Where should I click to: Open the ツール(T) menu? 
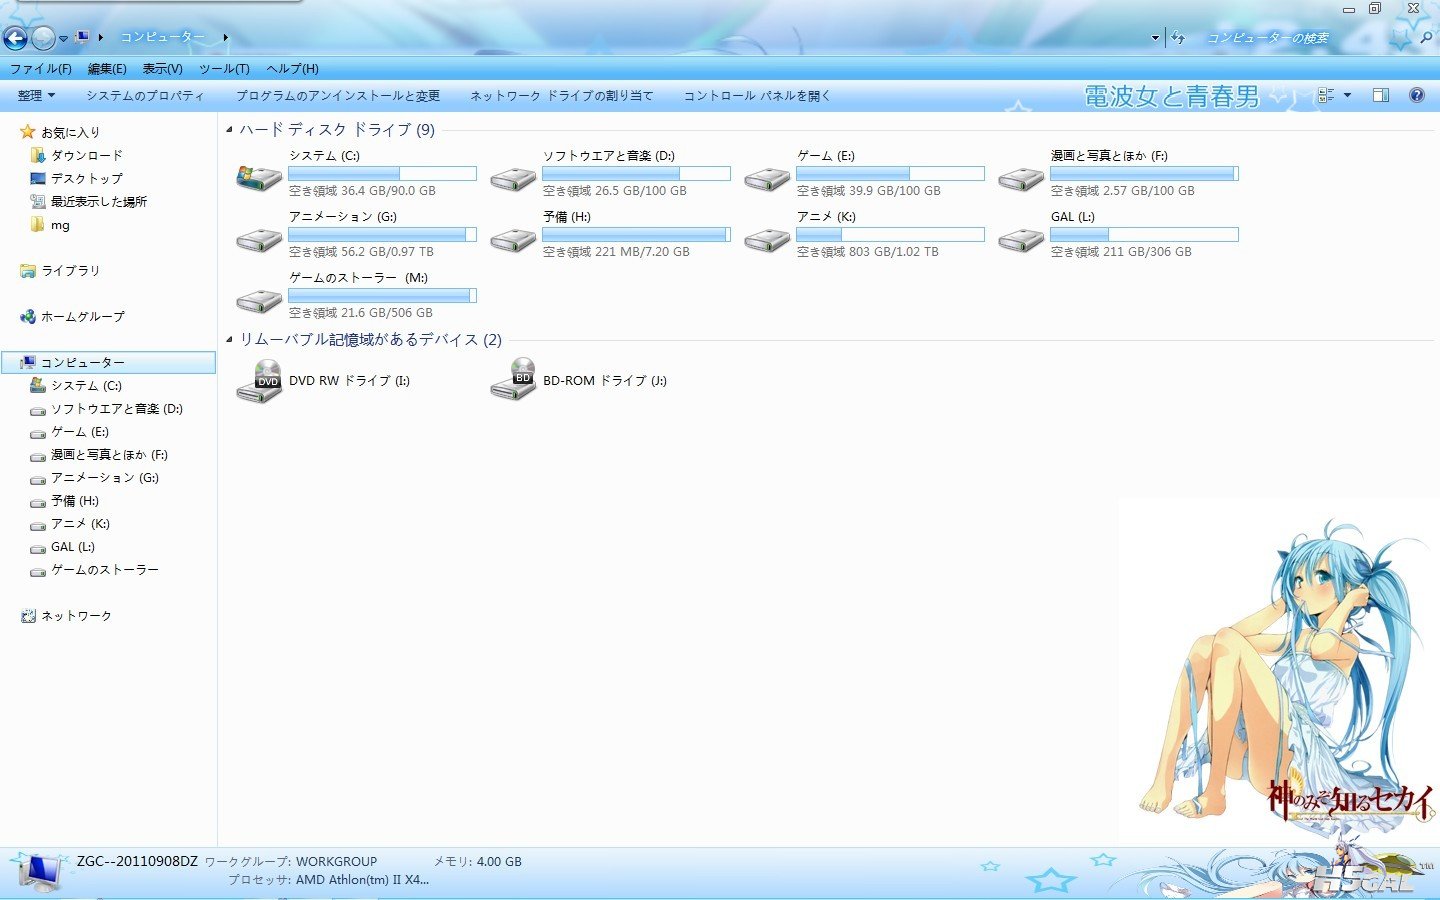tap(224, 69)
